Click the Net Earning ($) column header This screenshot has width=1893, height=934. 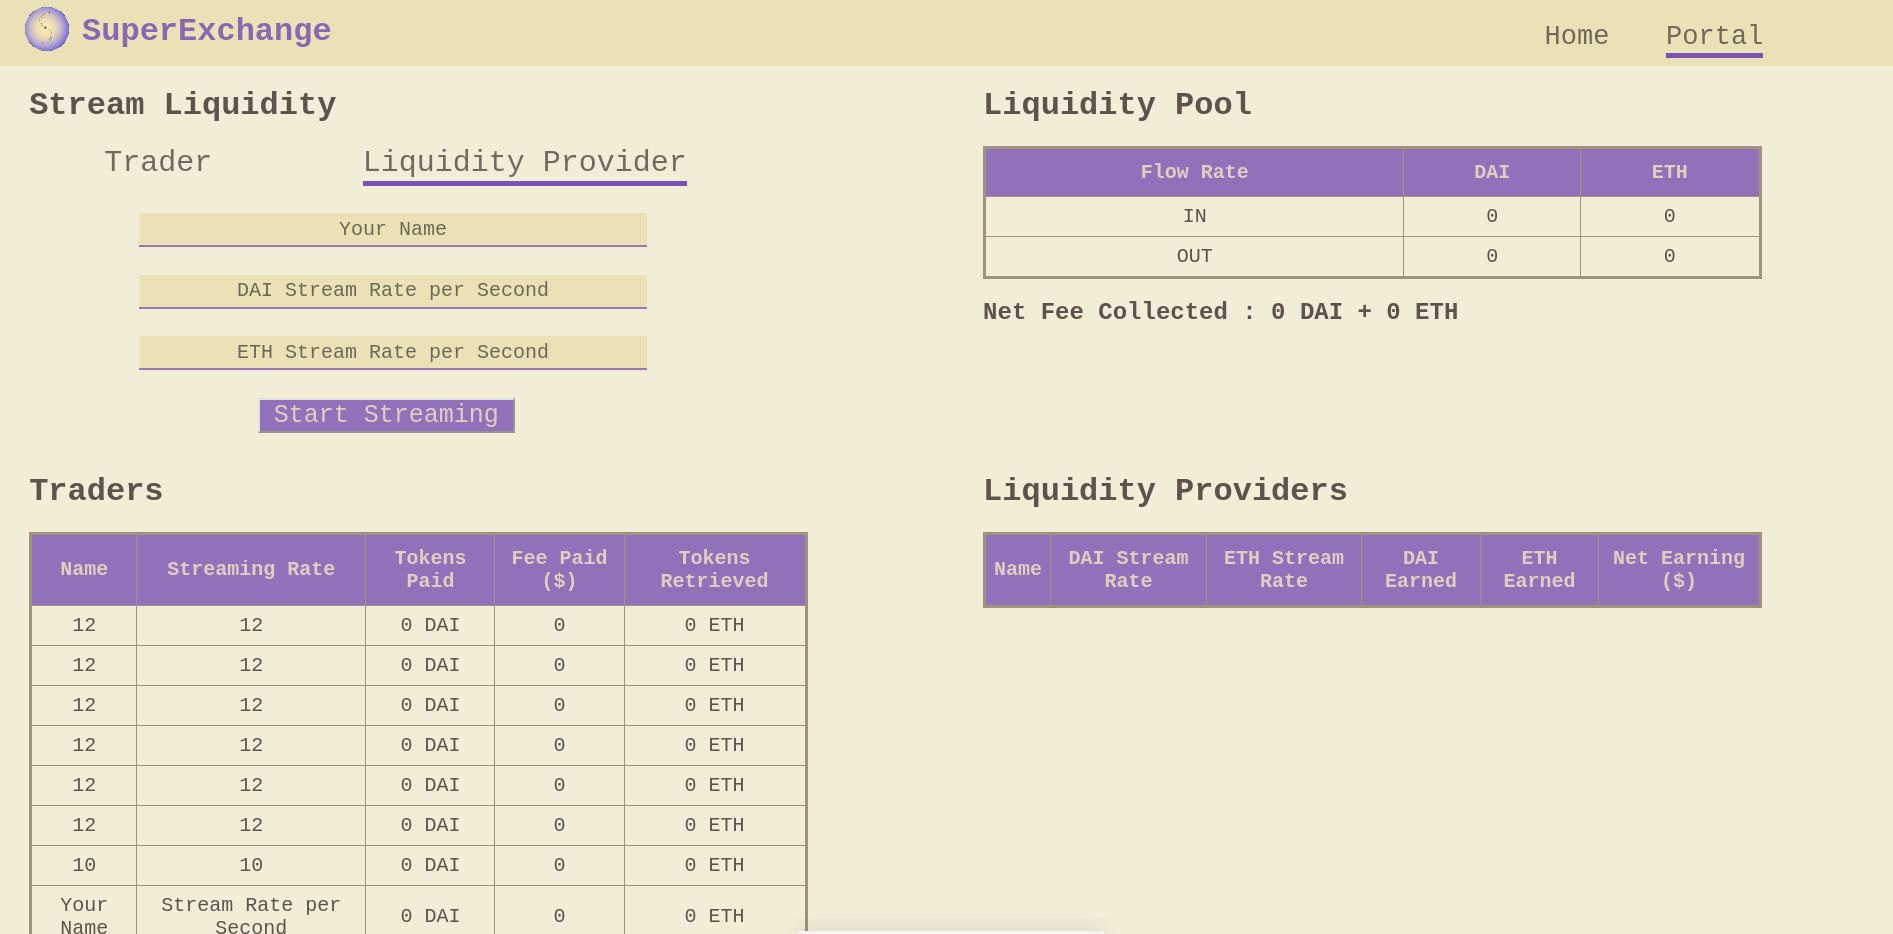(x=1679, y=569)
